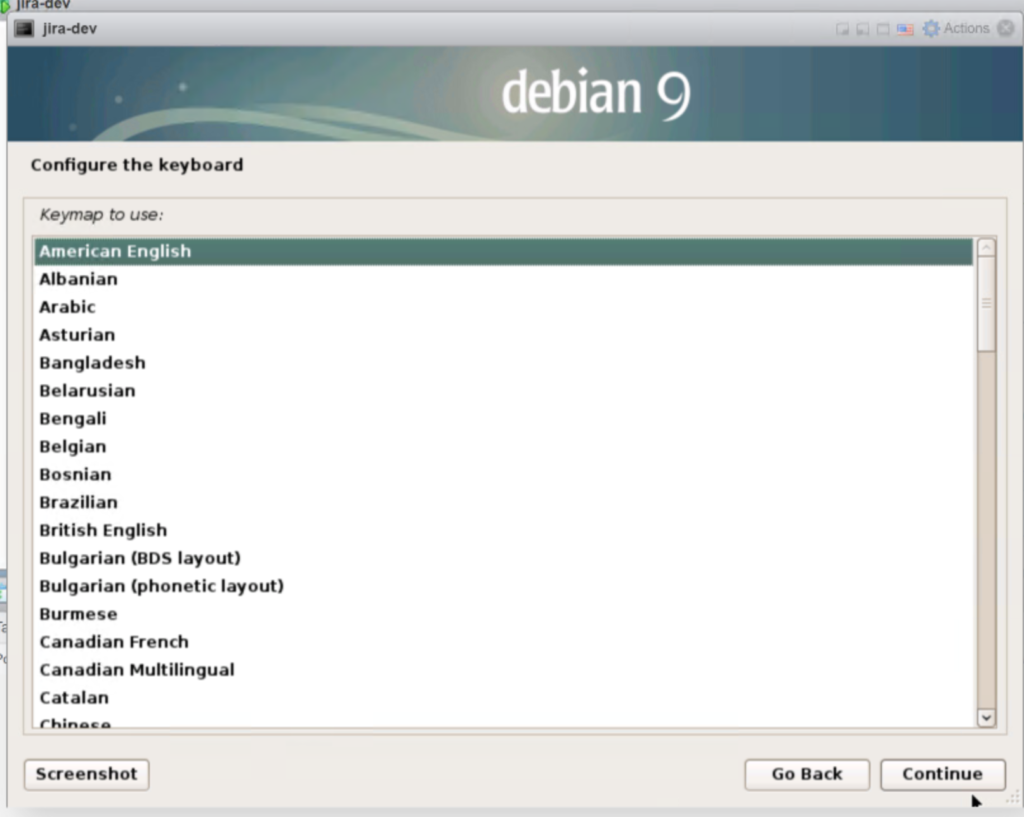Pick Belarusian keymap
1024x817 pixels.
pyautogui.click(x=504, y=391)
